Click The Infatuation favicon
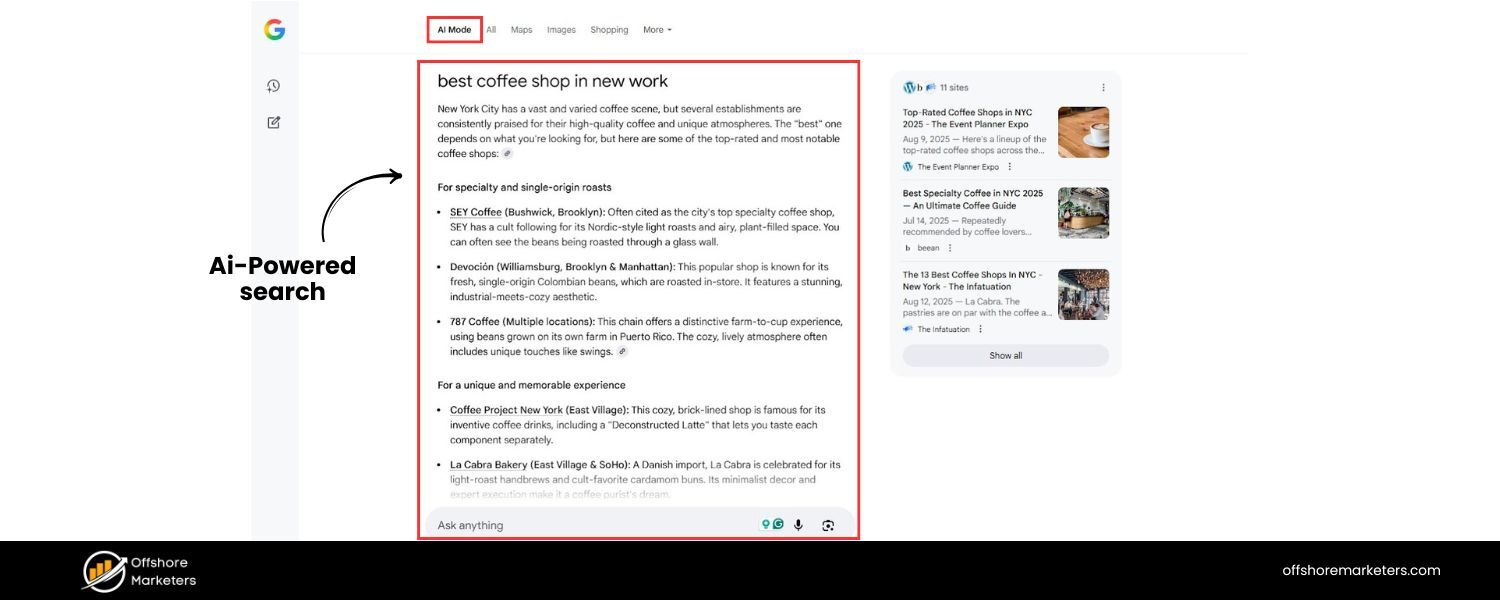The height and width of the screenshot is (600, 1500). (x=907, y=329)
